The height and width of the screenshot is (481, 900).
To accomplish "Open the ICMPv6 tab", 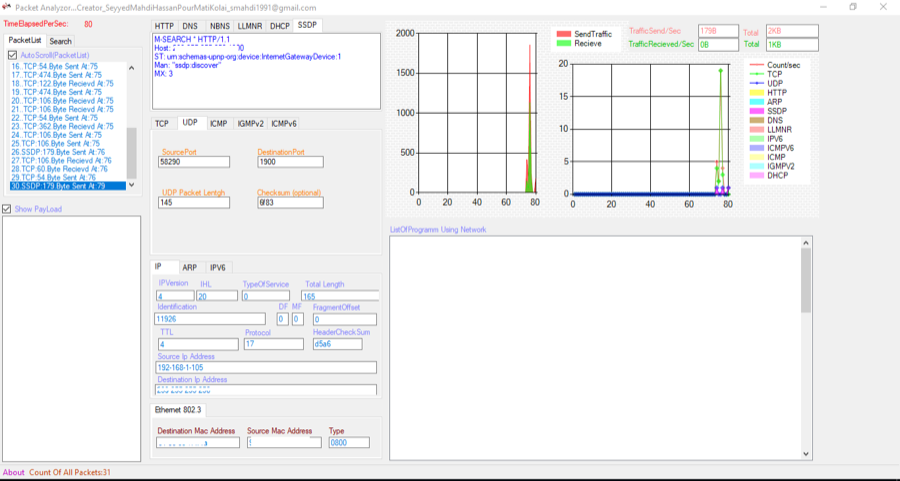I will coord(284,124).
